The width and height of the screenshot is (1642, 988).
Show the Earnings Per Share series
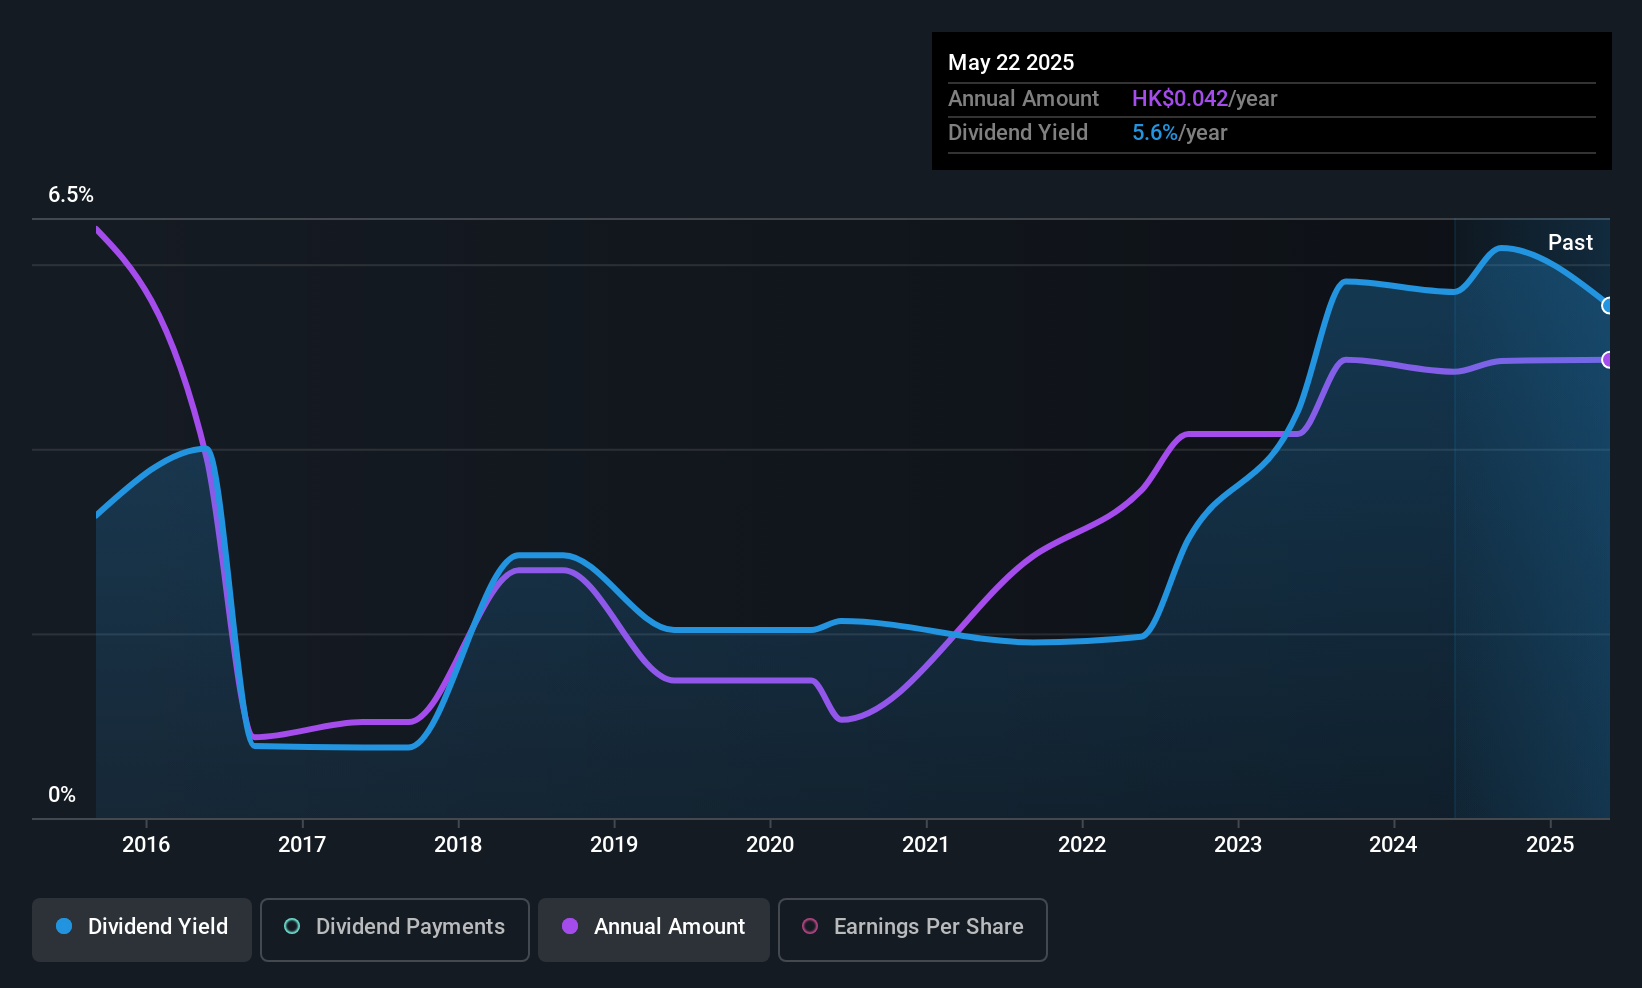point(912,929)
